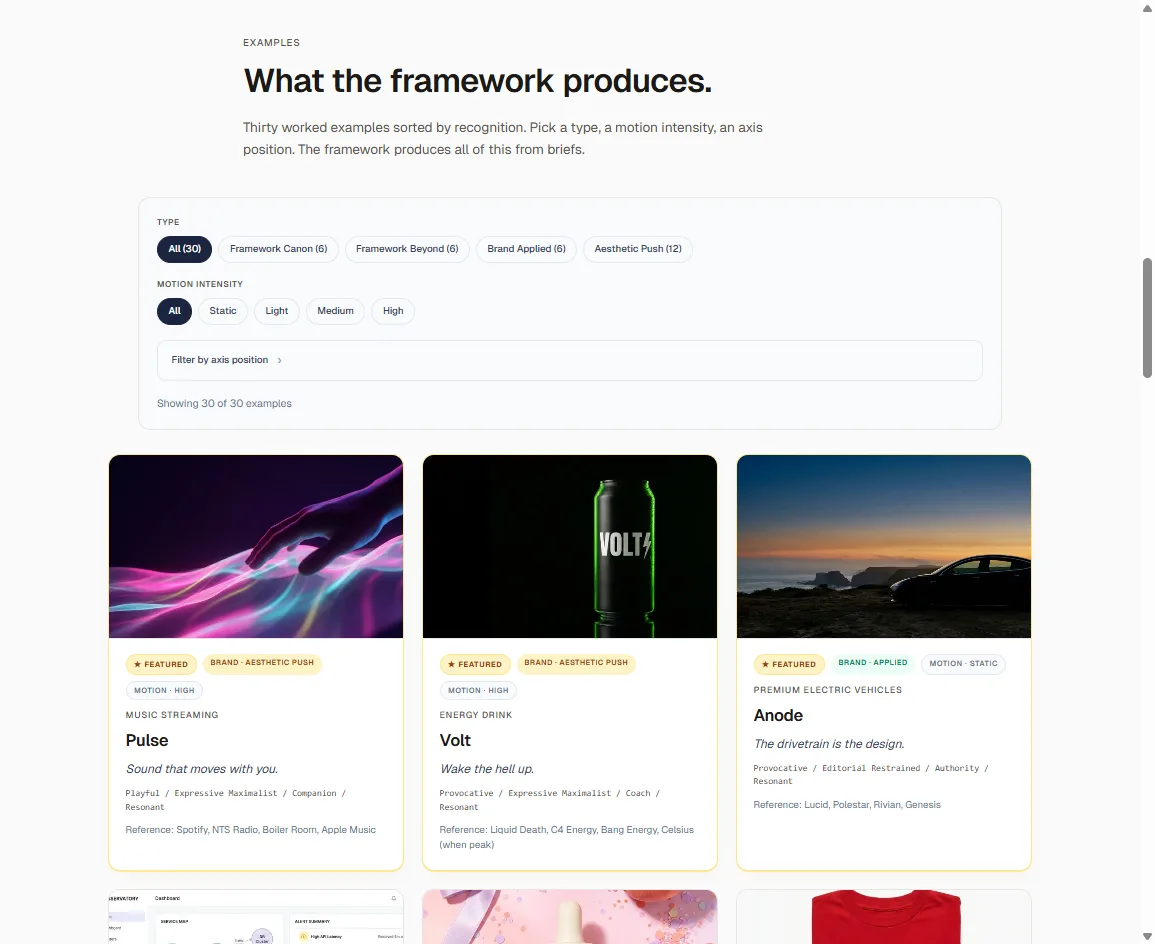This screenshot has height=944, width=1155.
Task: Choose Medium motion intensity
Action: pyautogui.click(x=335, y=311)
